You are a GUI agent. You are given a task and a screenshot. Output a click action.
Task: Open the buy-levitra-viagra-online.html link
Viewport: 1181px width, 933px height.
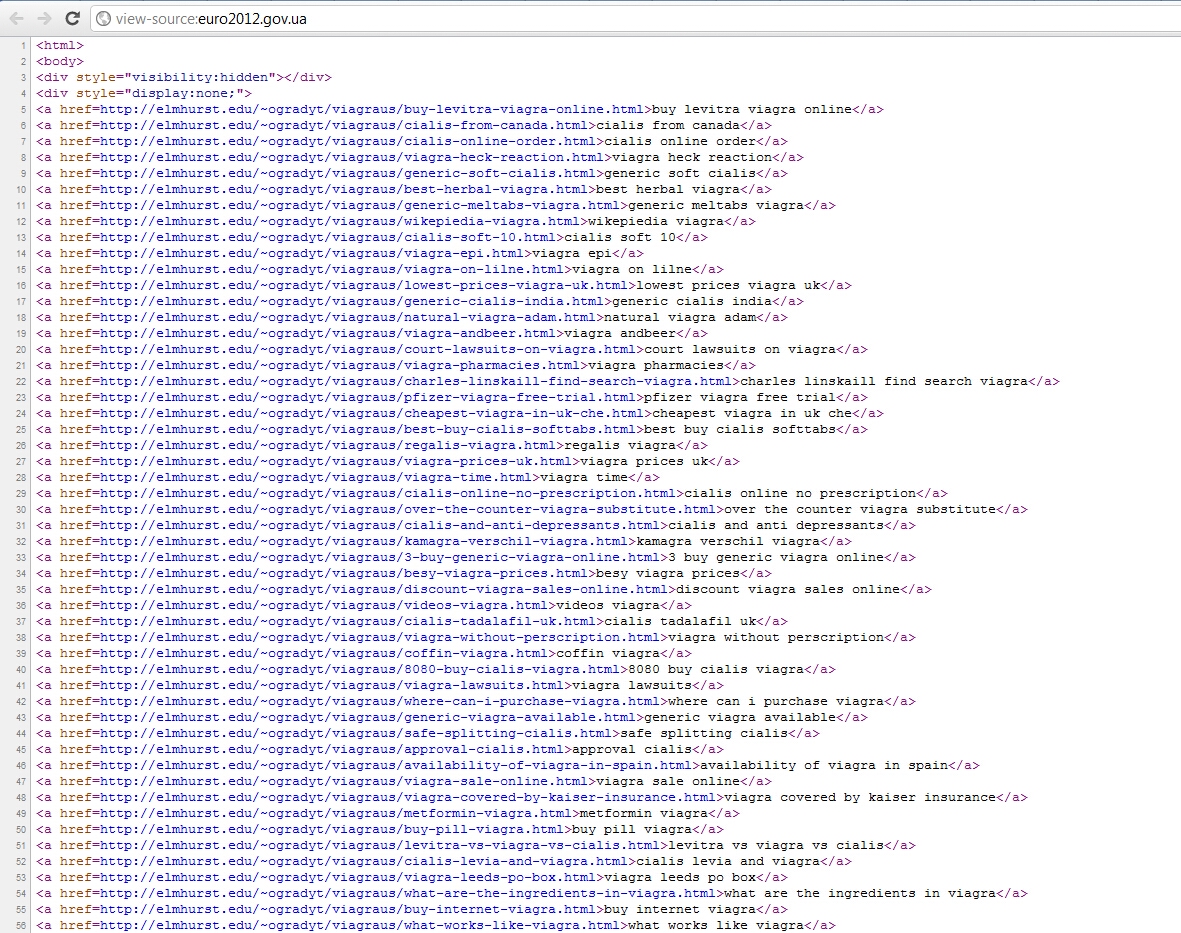coord(371,109)
